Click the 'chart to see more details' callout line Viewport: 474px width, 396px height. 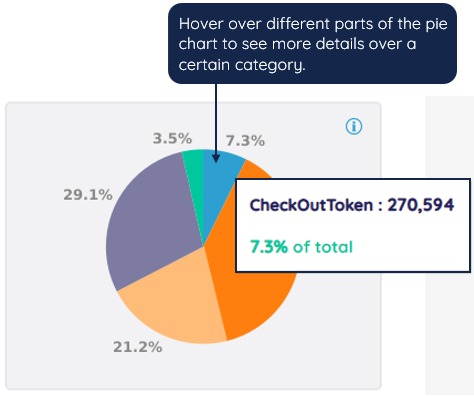[297, 44]
